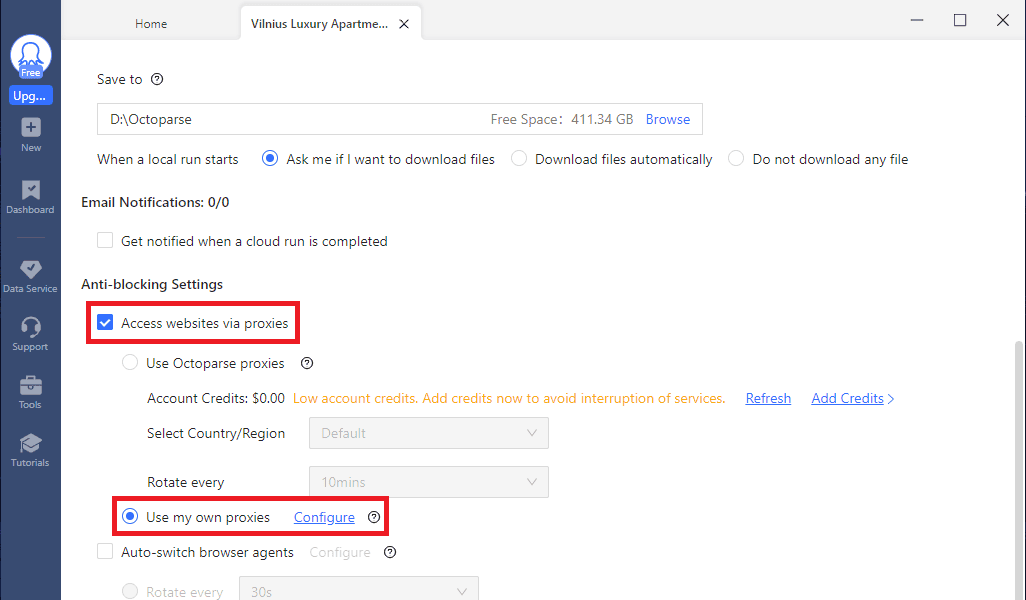Image resolution: width=1026 pixels, height=600 pixels.
Task: Click the When a local run starts label
Action: 168,159
